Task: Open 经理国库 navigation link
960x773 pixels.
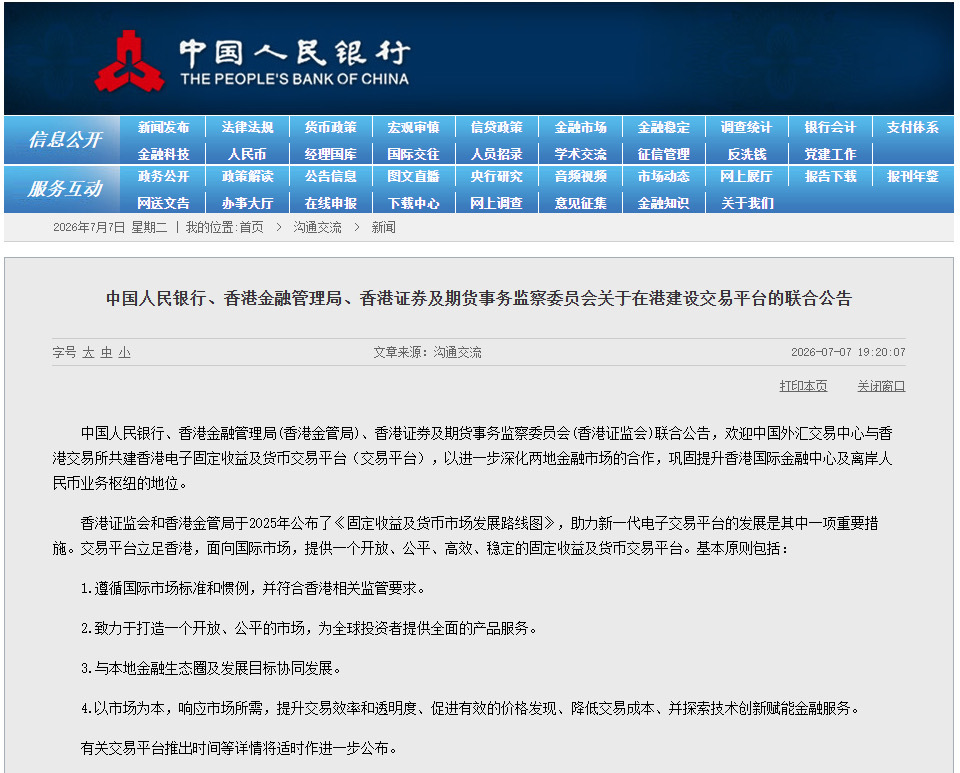Action: pos(331,154)
